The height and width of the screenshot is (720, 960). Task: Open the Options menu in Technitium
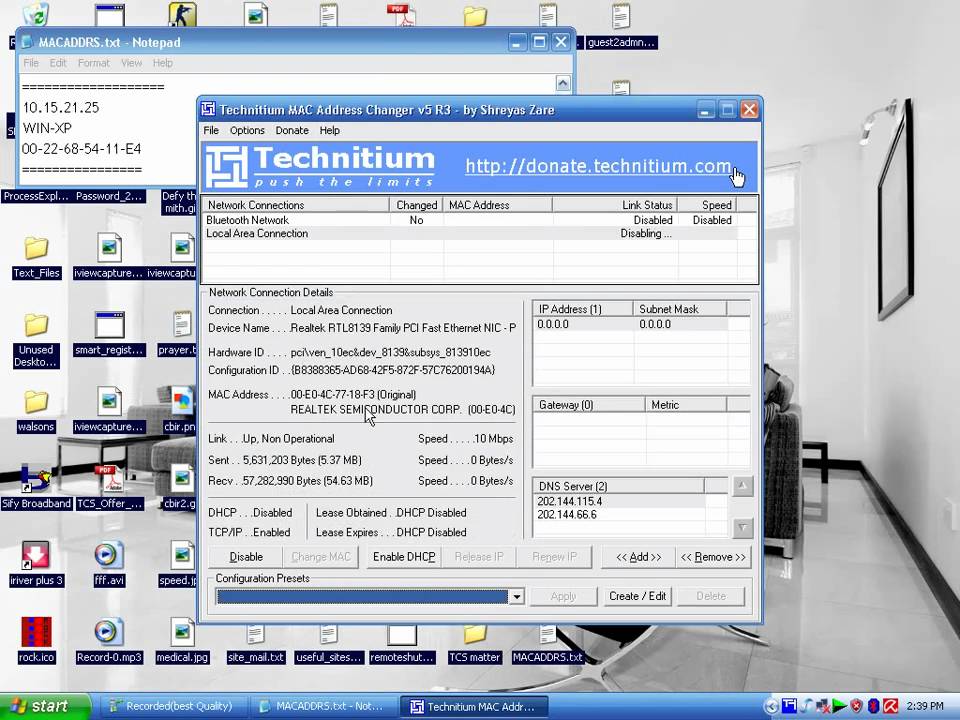pos(247,130)
